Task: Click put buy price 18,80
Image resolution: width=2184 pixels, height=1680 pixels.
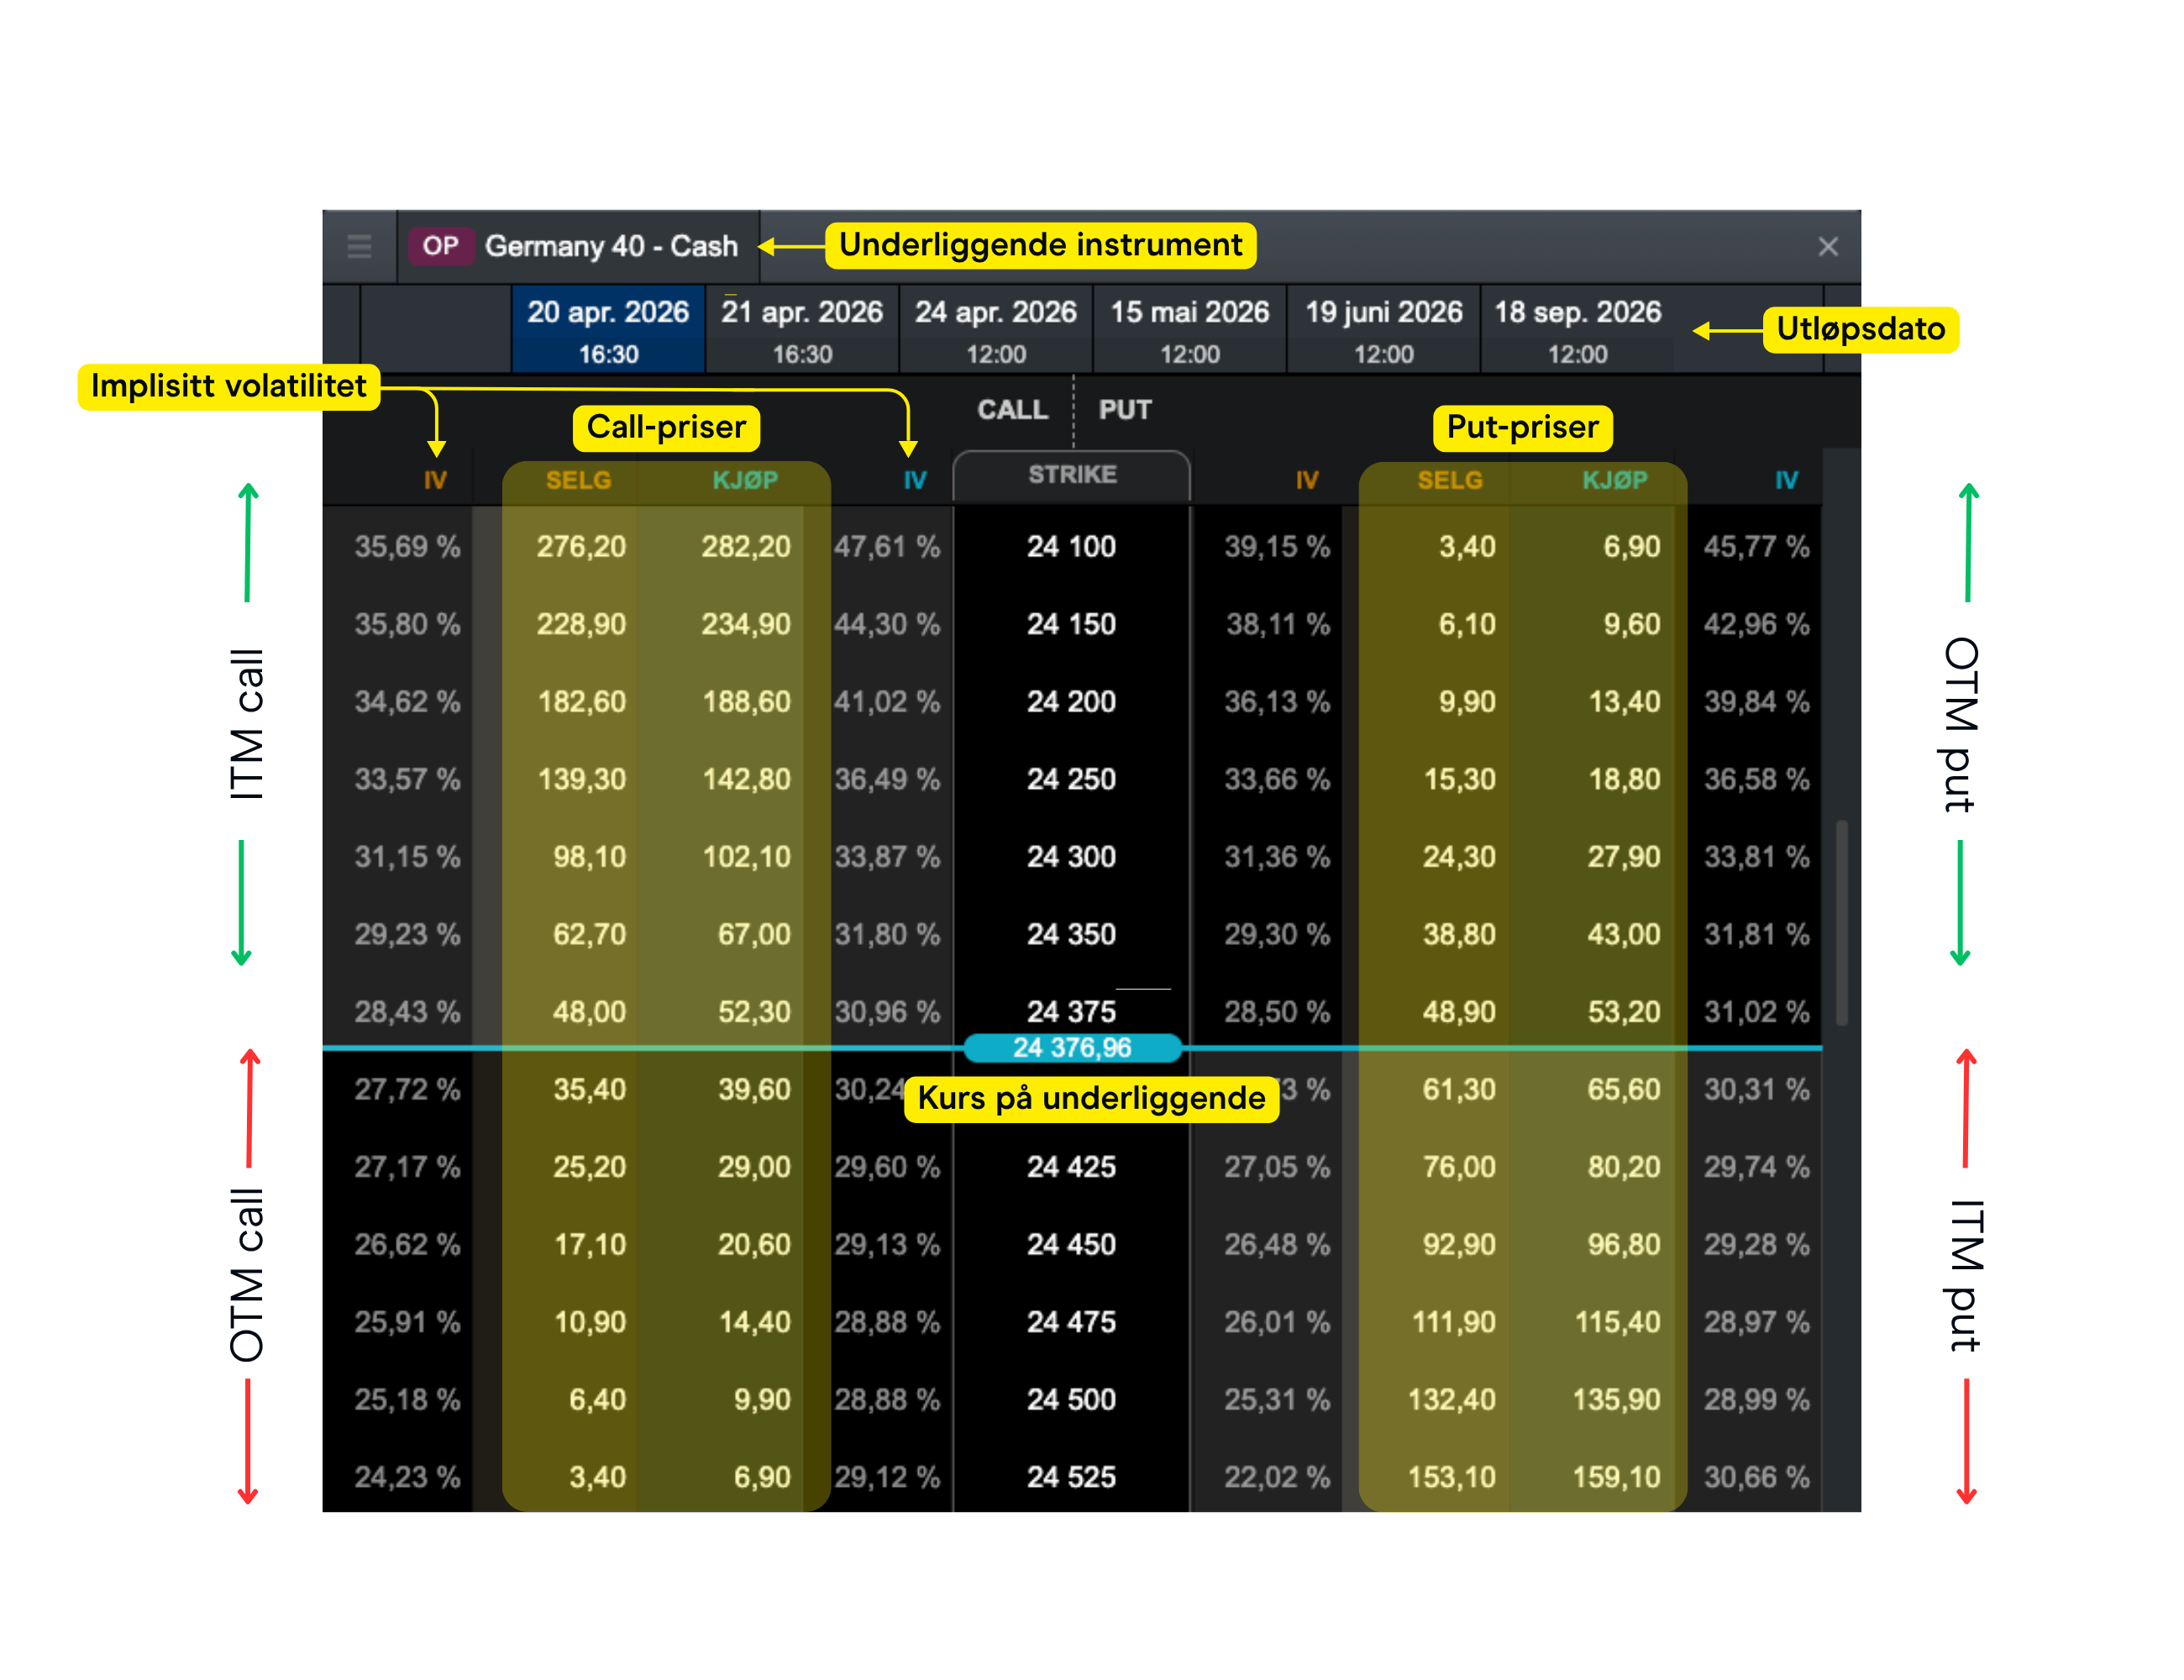Action: click(1624, 779)
